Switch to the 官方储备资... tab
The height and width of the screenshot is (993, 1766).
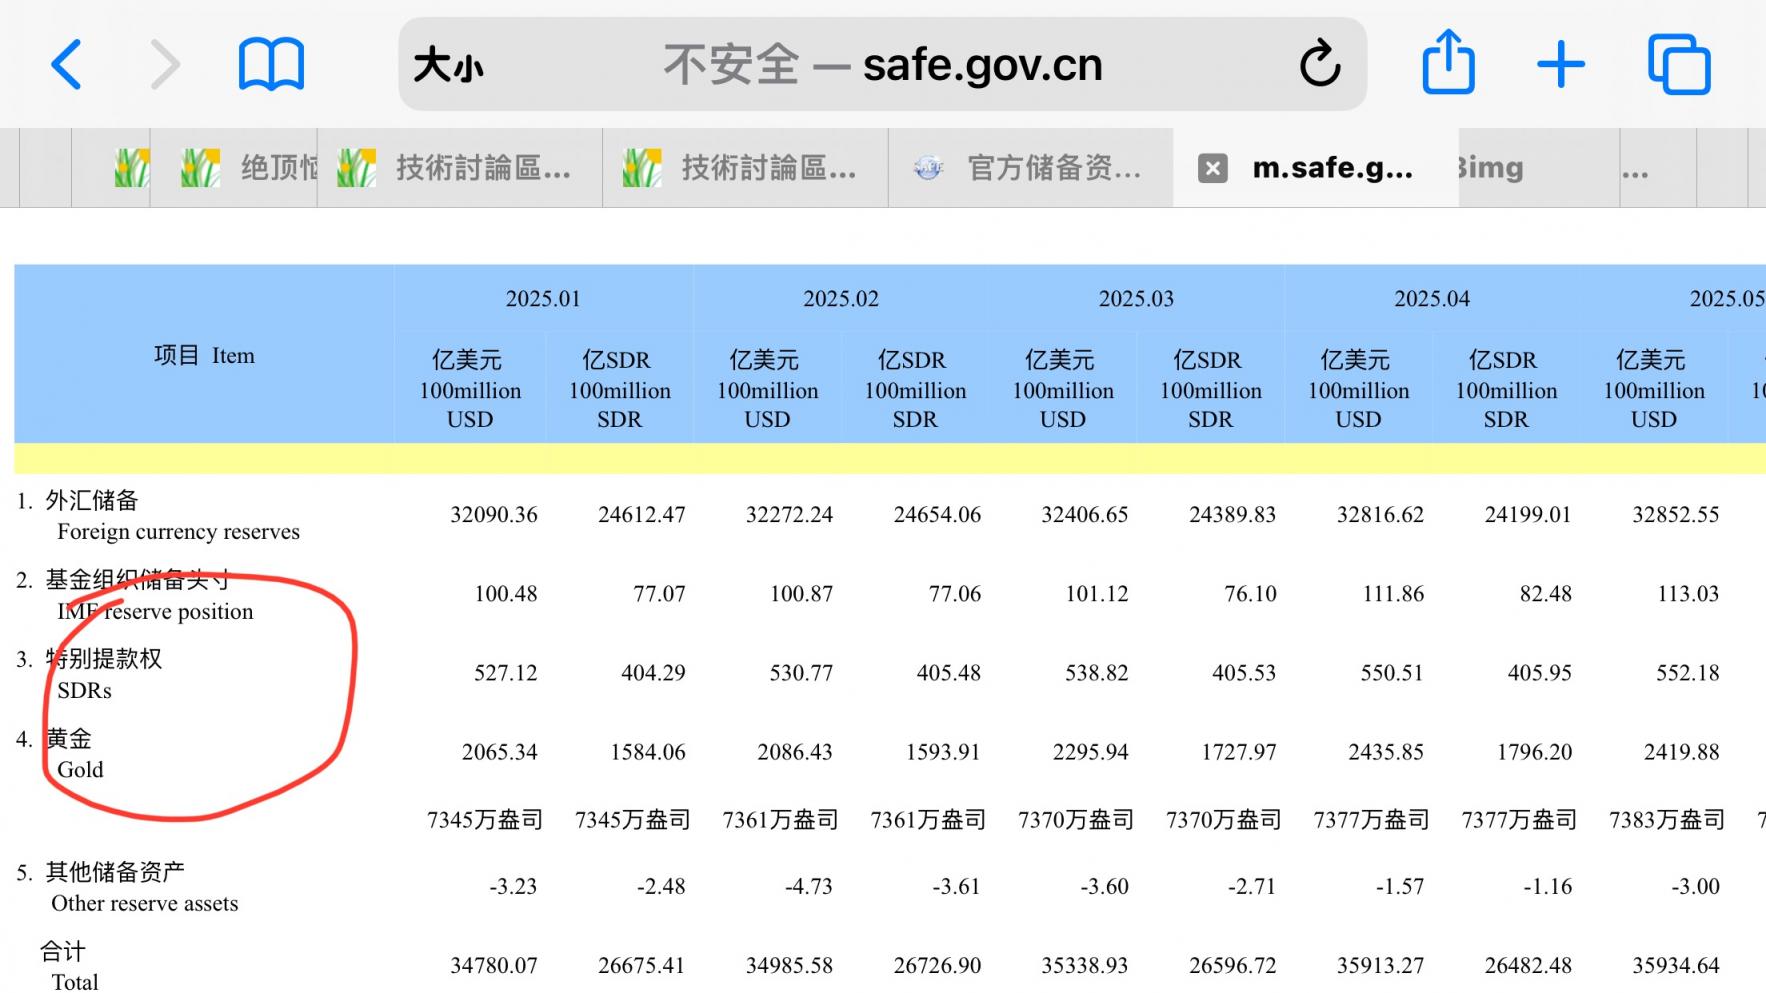[x=1030, y=169]
